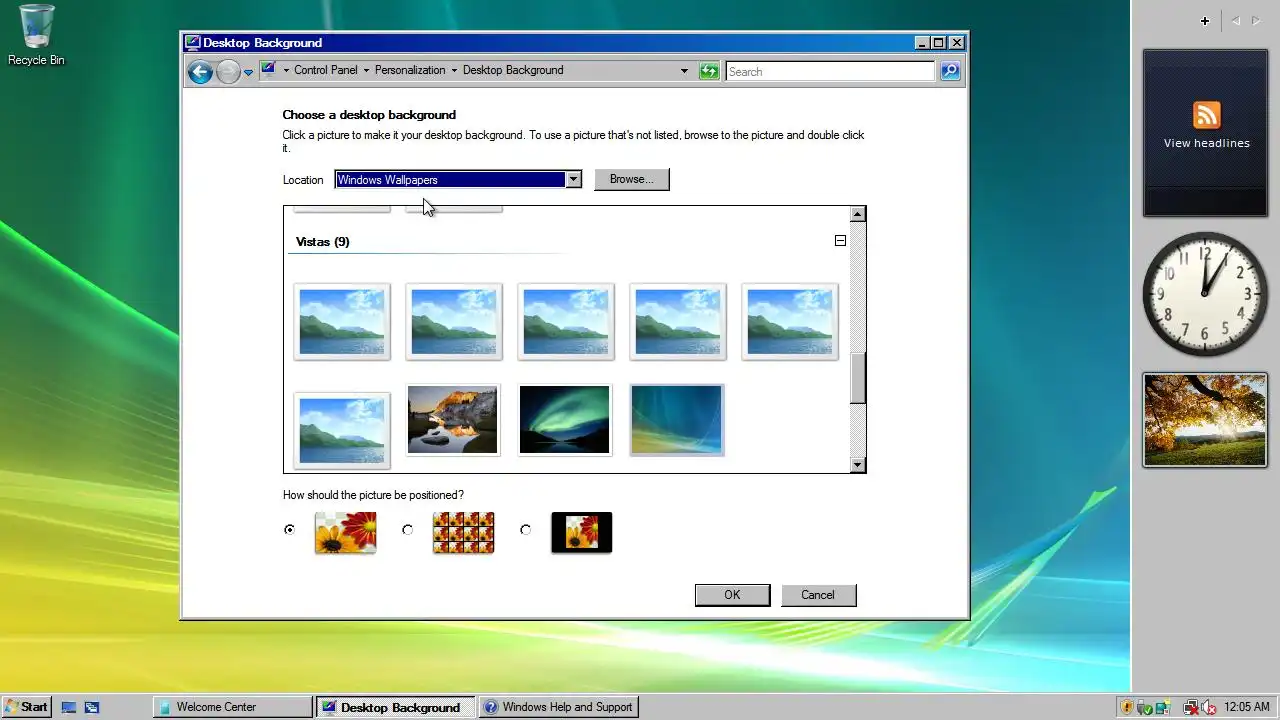Click the security shield tray icon
Screen dimensions: 1280x720
pyautogui.click(x=1127, y=707)
